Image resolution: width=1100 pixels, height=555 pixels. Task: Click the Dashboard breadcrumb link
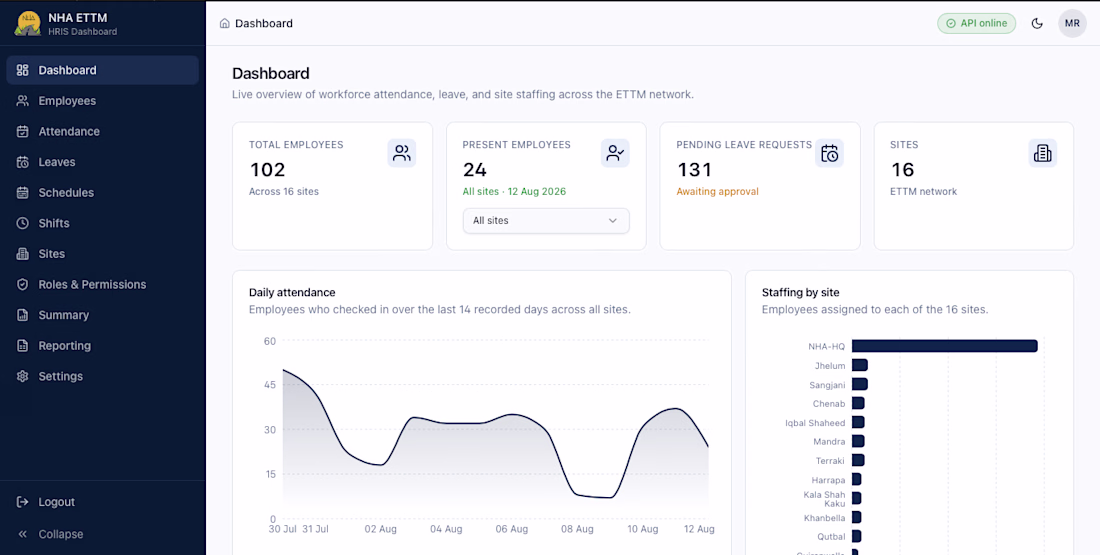[264, 23]
